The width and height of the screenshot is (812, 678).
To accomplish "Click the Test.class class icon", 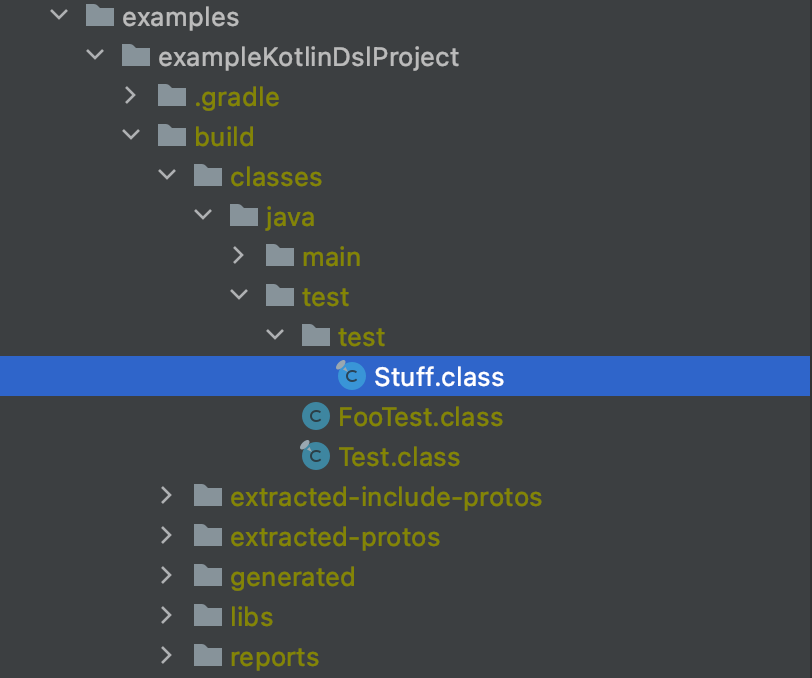I will [314, 456].
